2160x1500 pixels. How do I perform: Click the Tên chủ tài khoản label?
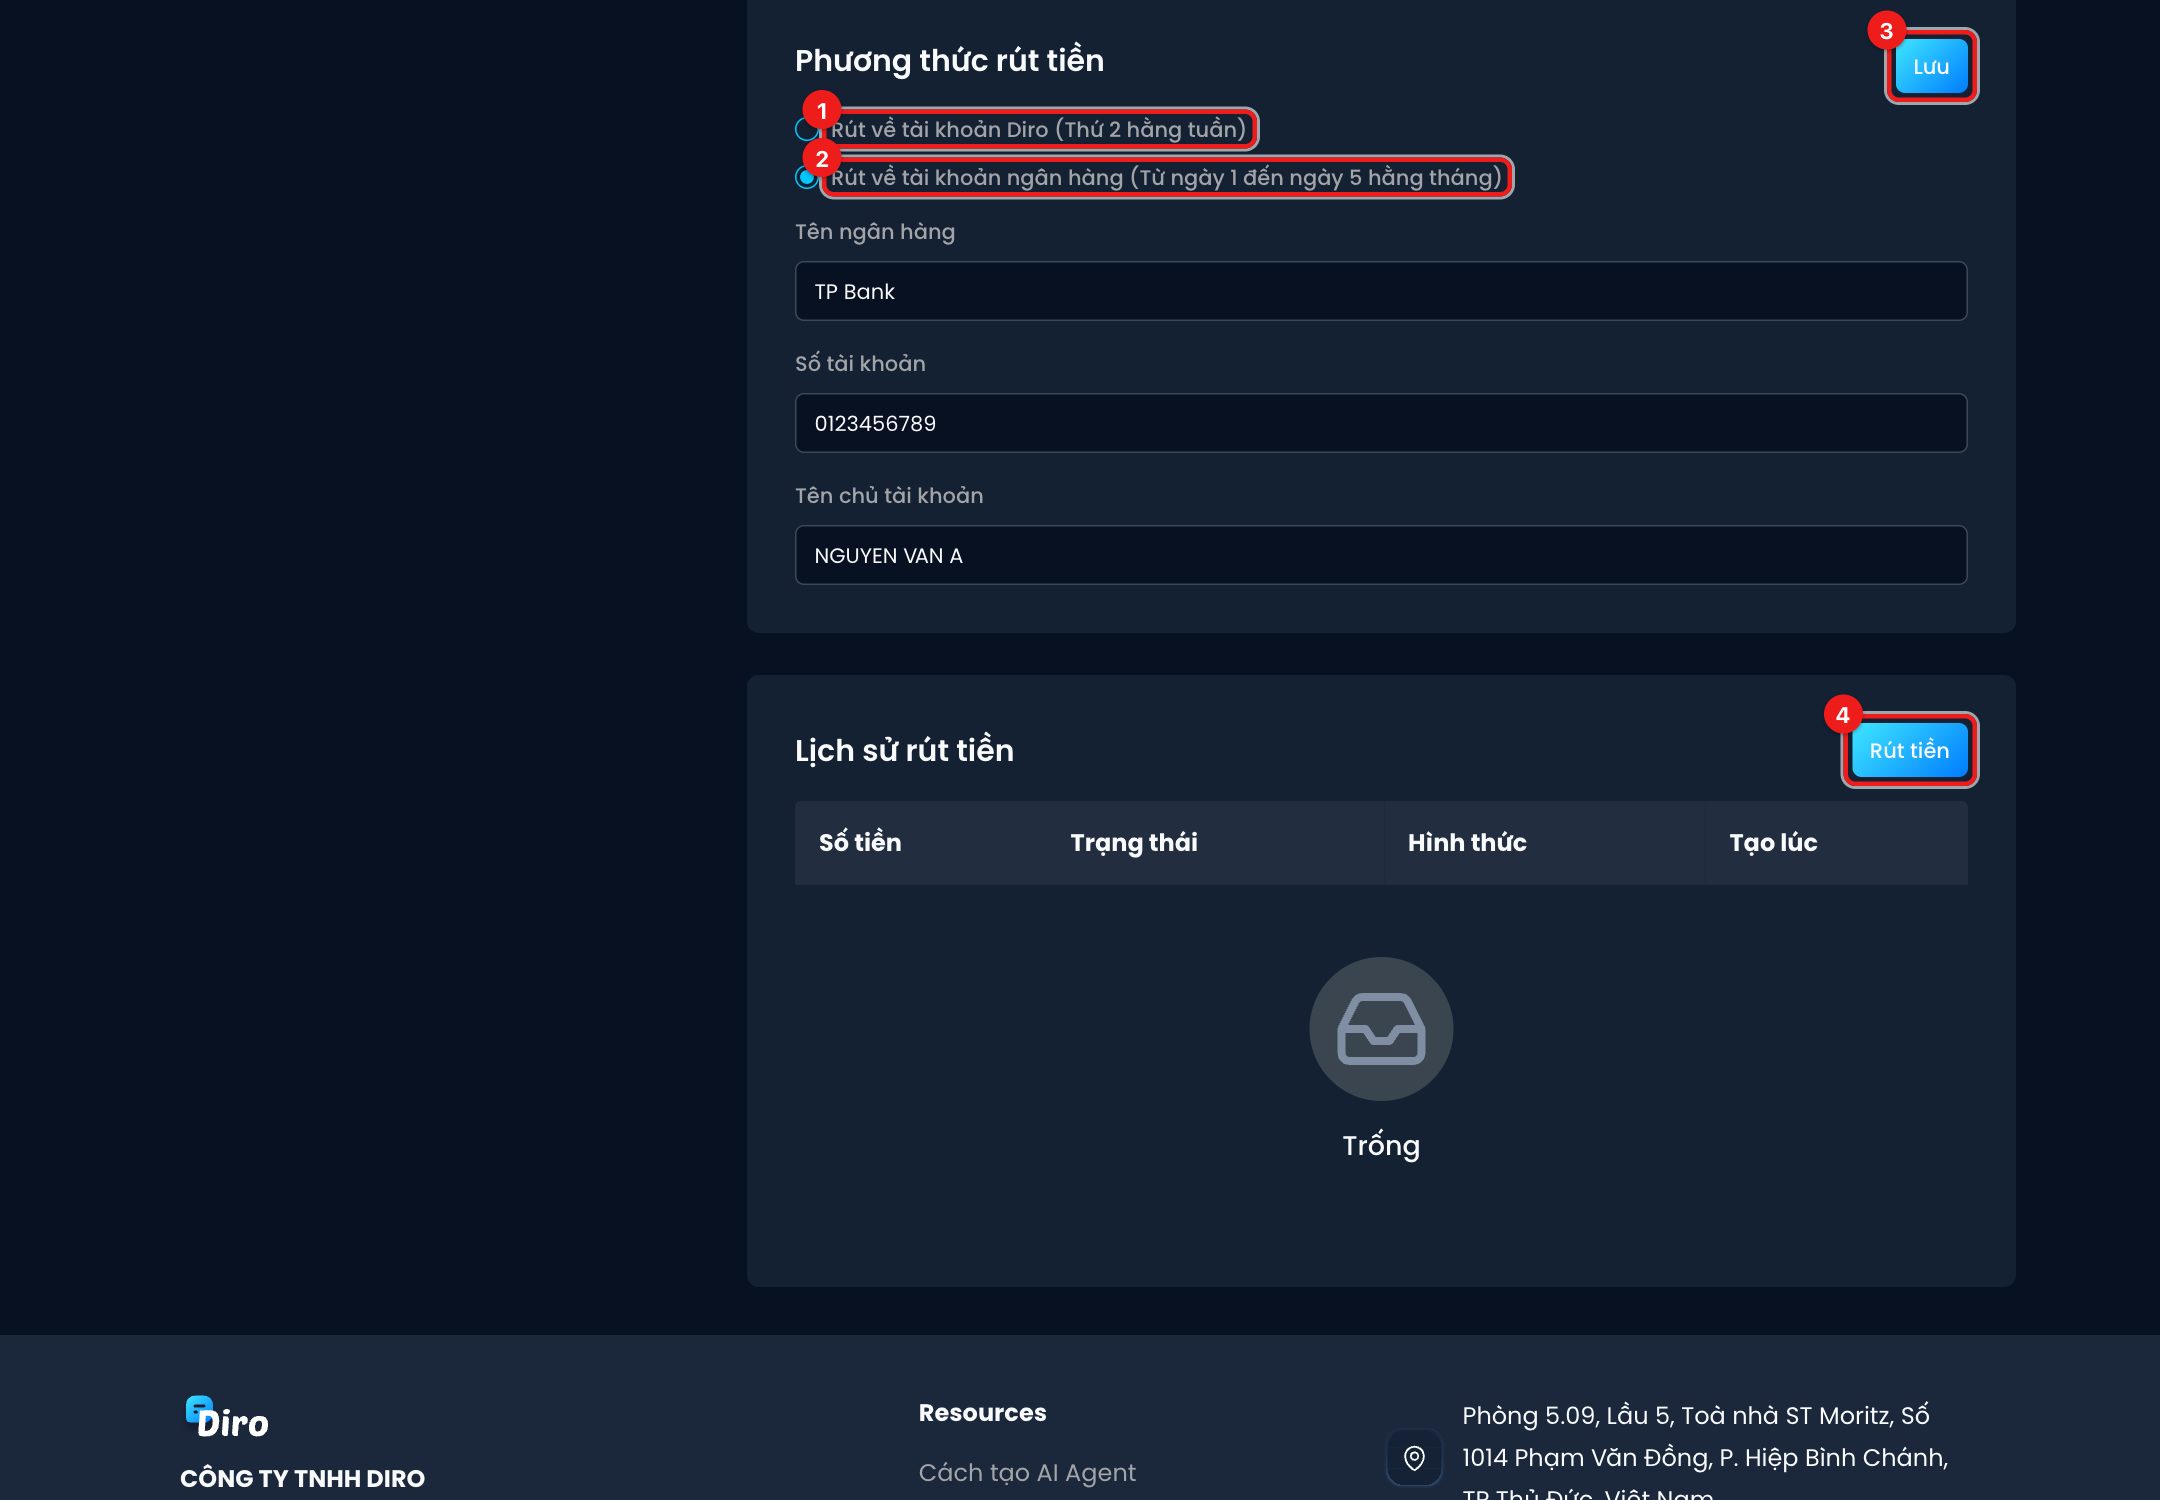pyautogui.click(x=889, y=495)
